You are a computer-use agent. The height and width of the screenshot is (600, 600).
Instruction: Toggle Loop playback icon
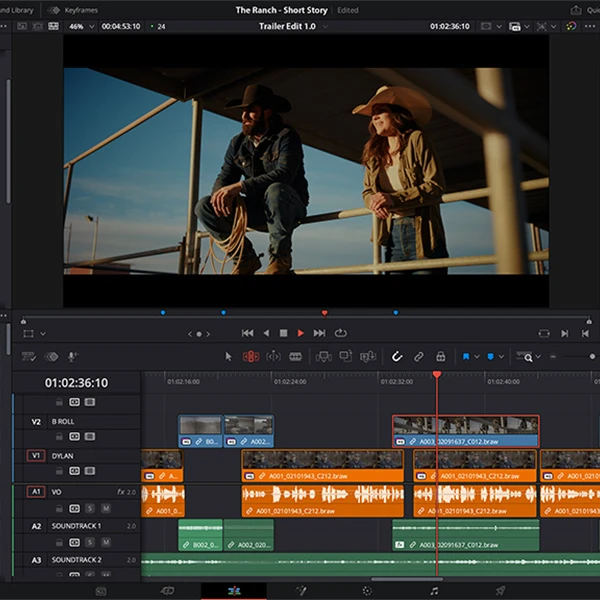click(x=341, y=333)
